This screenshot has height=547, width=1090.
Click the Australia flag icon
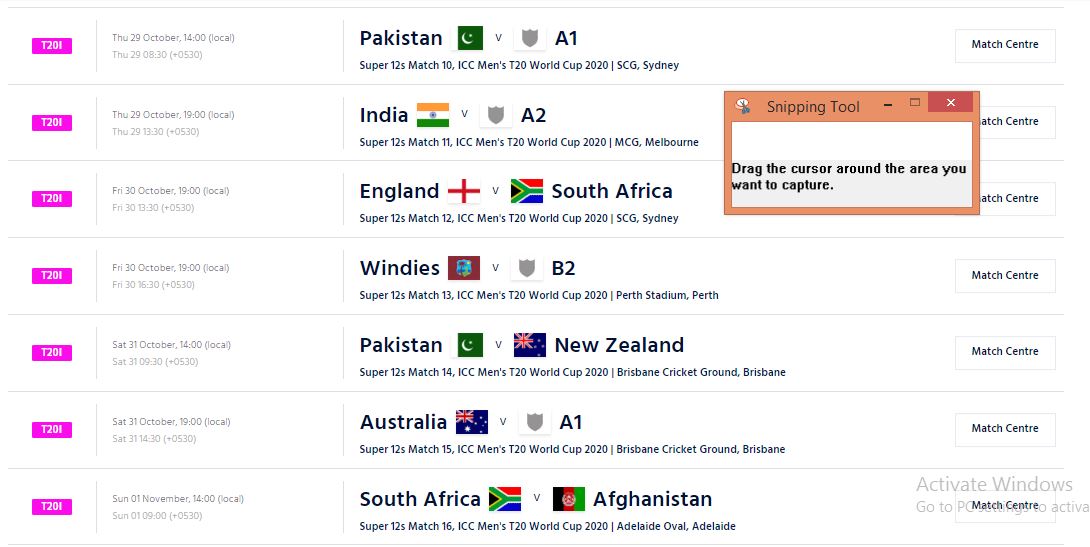coord(472,422)
